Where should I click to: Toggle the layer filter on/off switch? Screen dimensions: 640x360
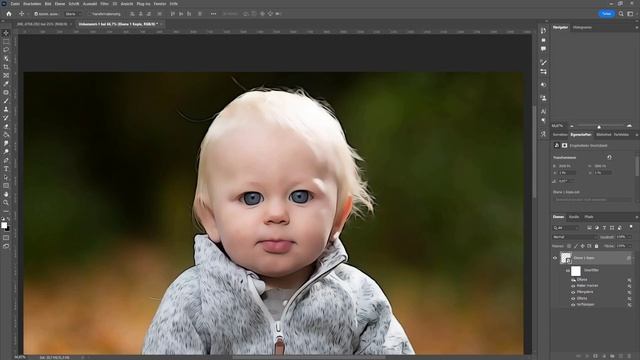[x=631, y=227]
